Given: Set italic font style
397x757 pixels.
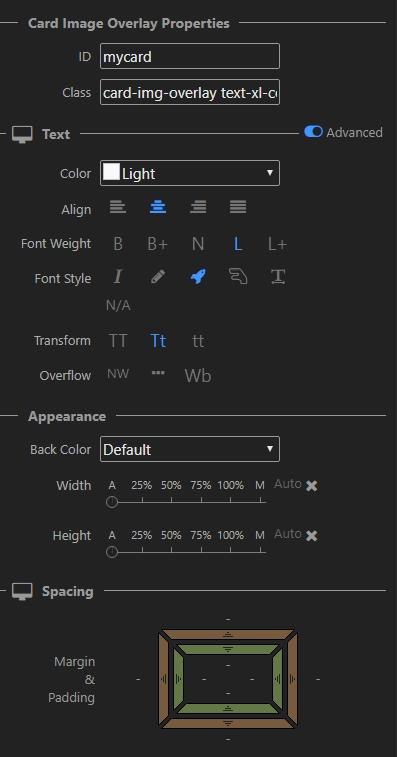Looking at the screenshot, I should 117,277.
